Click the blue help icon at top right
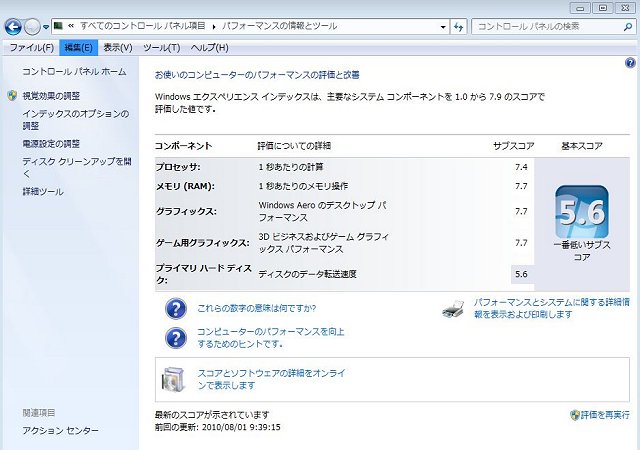The image size is (640, 450). pyautogui.click(x=630, y=62)
